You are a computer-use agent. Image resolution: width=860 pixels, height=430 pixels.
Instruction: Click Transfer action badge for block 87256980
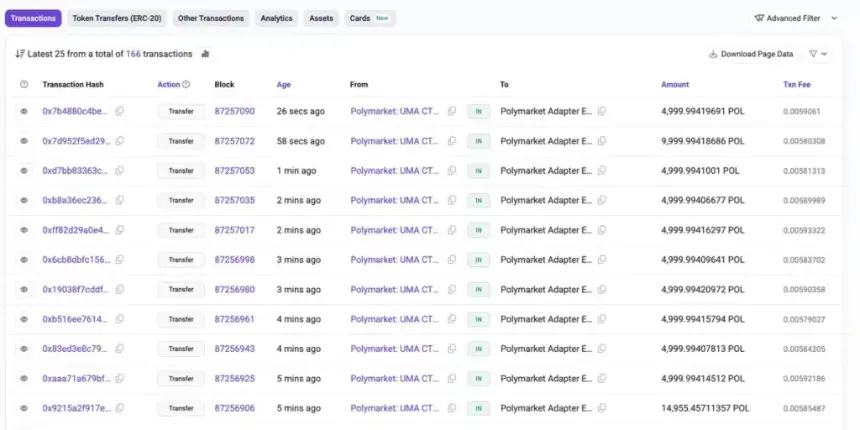181,290
